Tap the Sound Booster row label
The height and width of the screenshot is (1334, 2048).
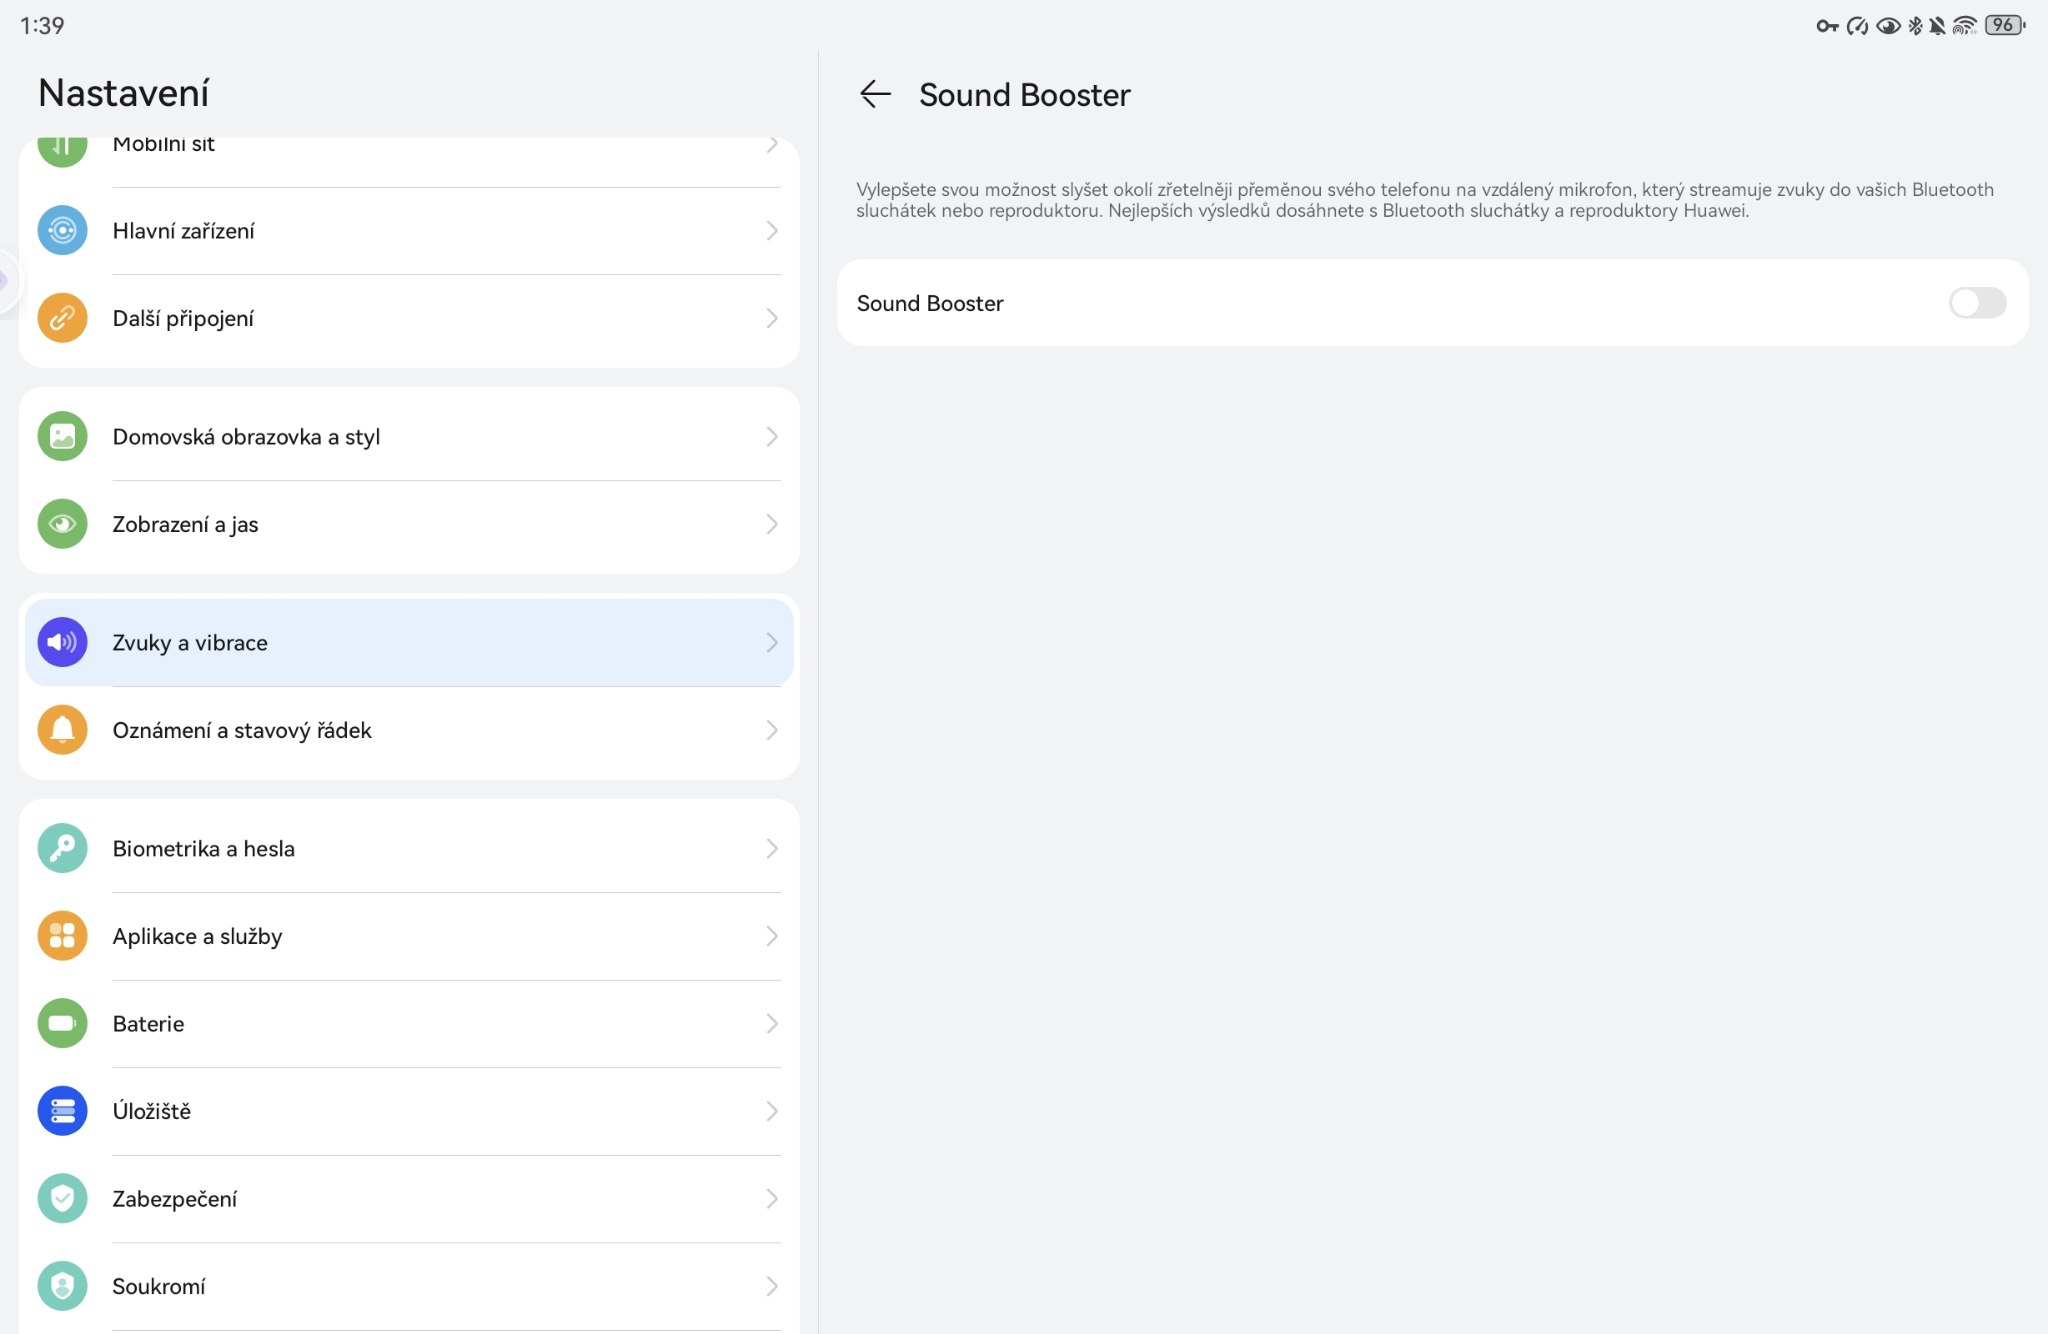coord(930,303)
